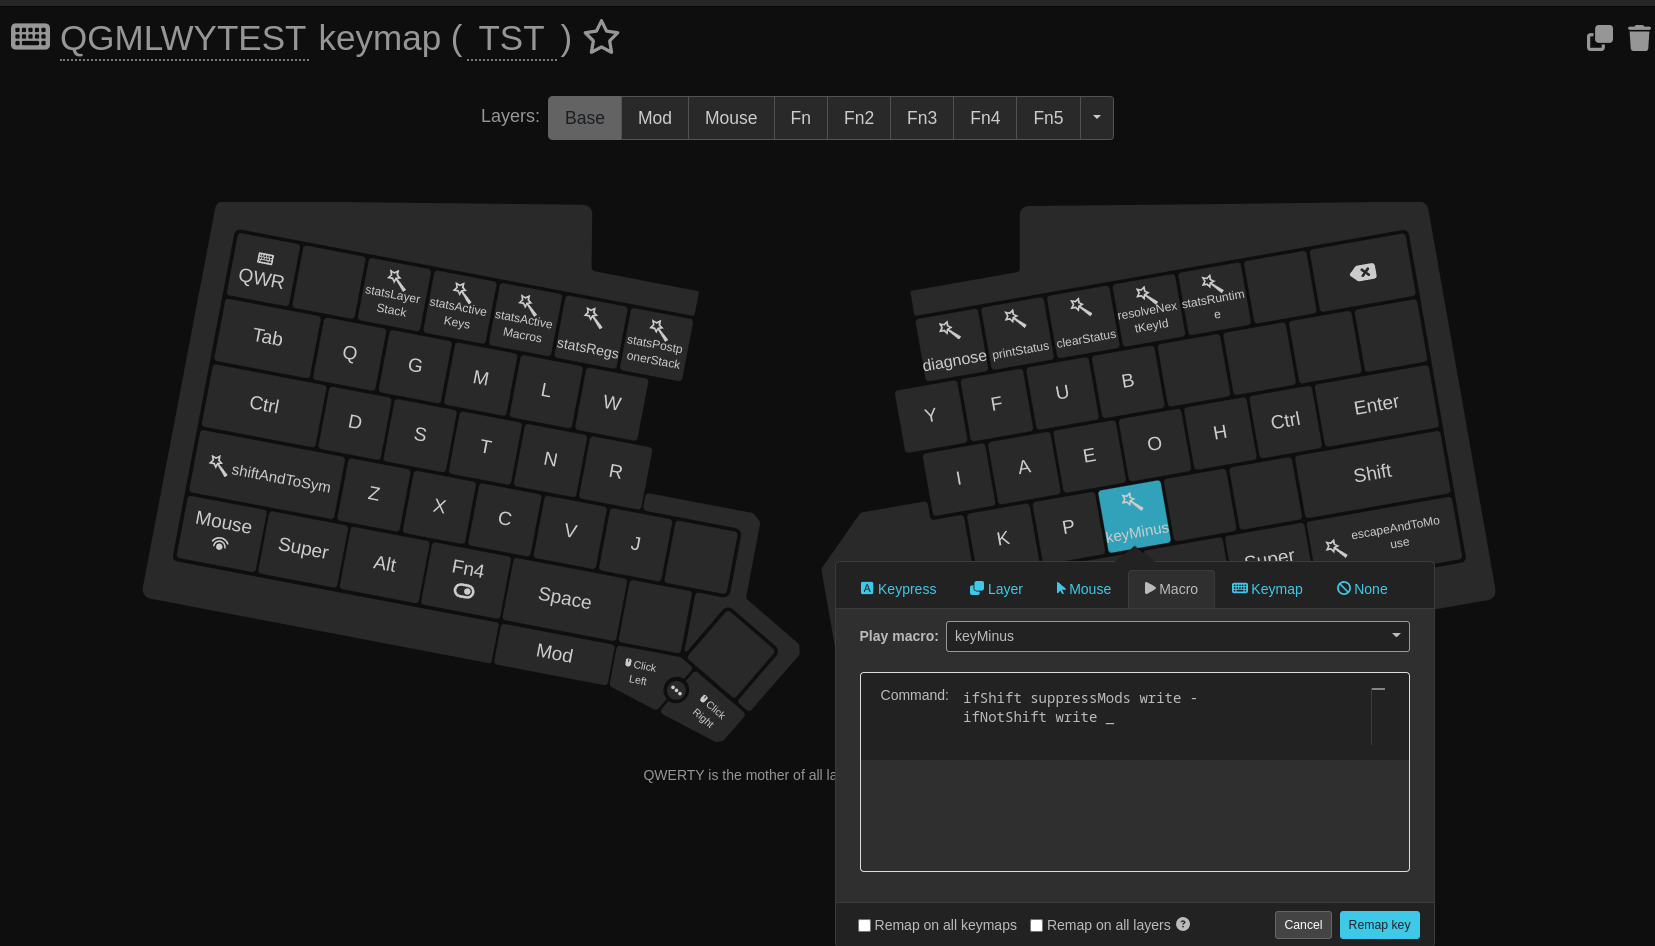This screenshot has width=1655, height=946.
Task: Duplicate the keymap using the copy icon
Action: pyautogui.click(x=1598, y=37)
